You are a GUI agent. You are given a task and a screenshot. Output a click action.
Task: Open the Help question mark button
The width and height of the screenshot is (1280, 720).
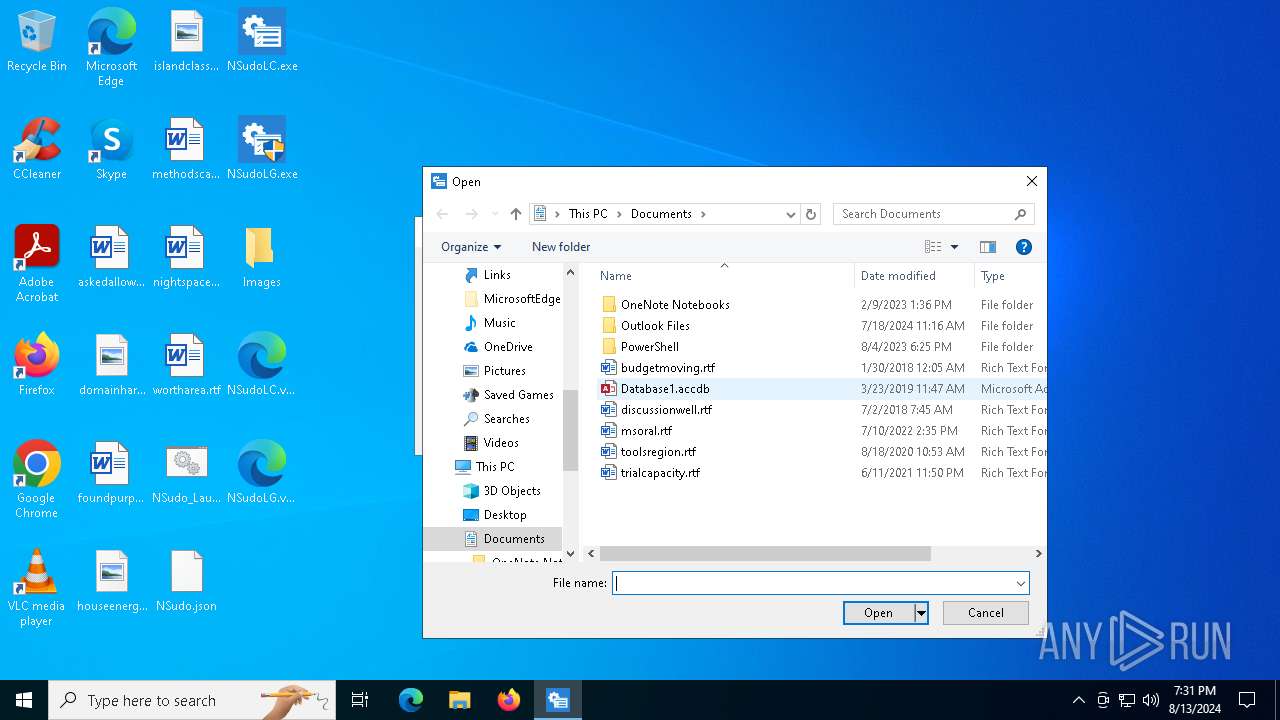point(1023,247)
